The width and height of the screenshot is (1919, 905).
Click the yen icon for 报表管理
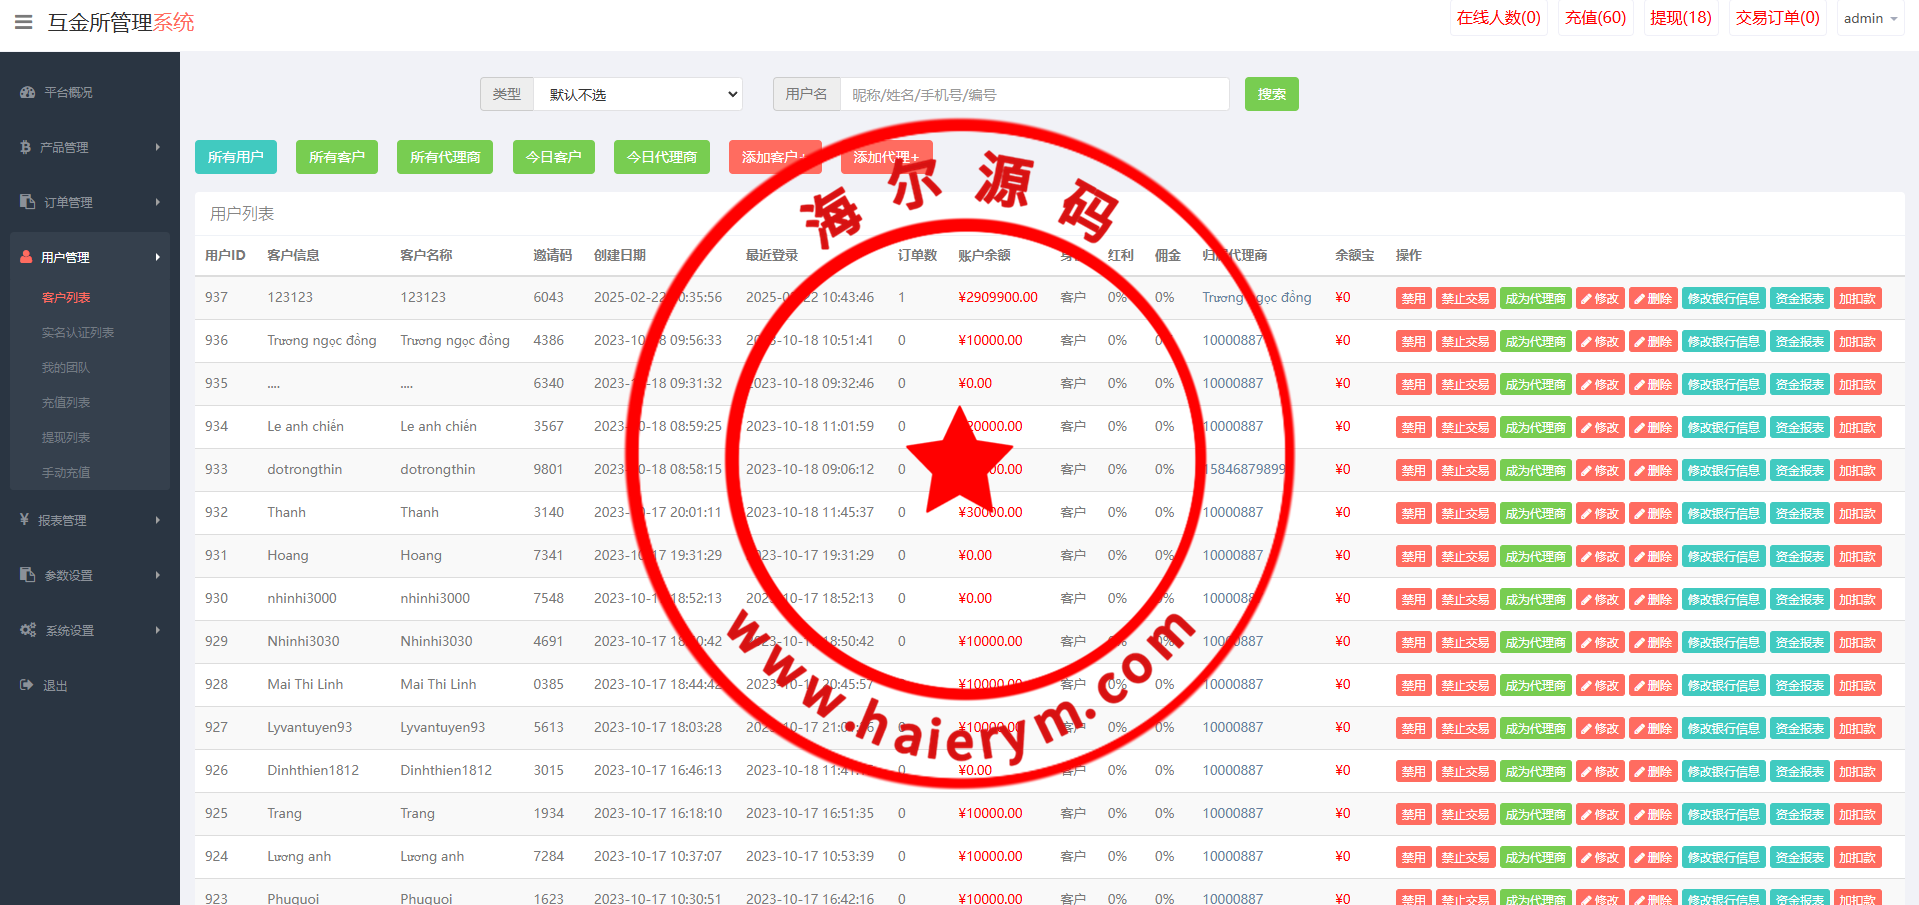[x=24, y=519]
